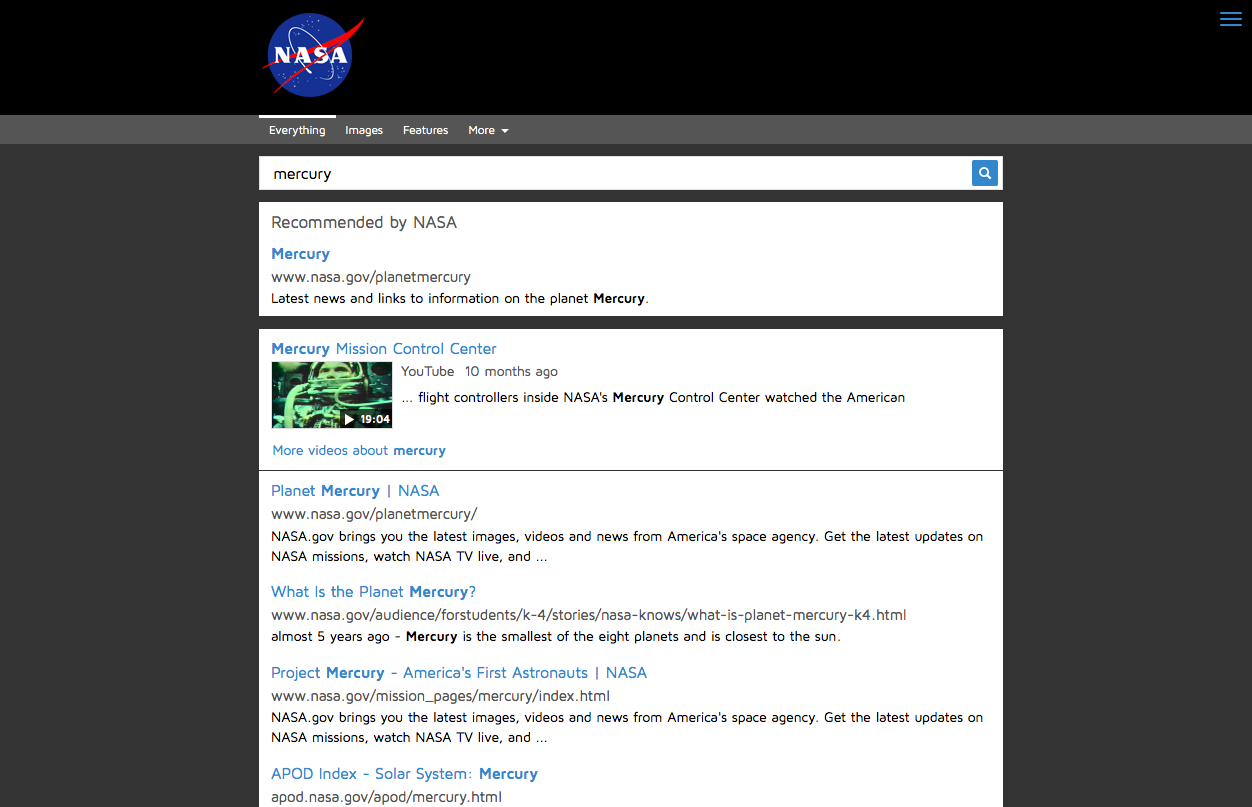This screenshot has width=1252, height=807.
Task: Play the Mercury Mission Control Center video
Action: [x=384, y=348]
